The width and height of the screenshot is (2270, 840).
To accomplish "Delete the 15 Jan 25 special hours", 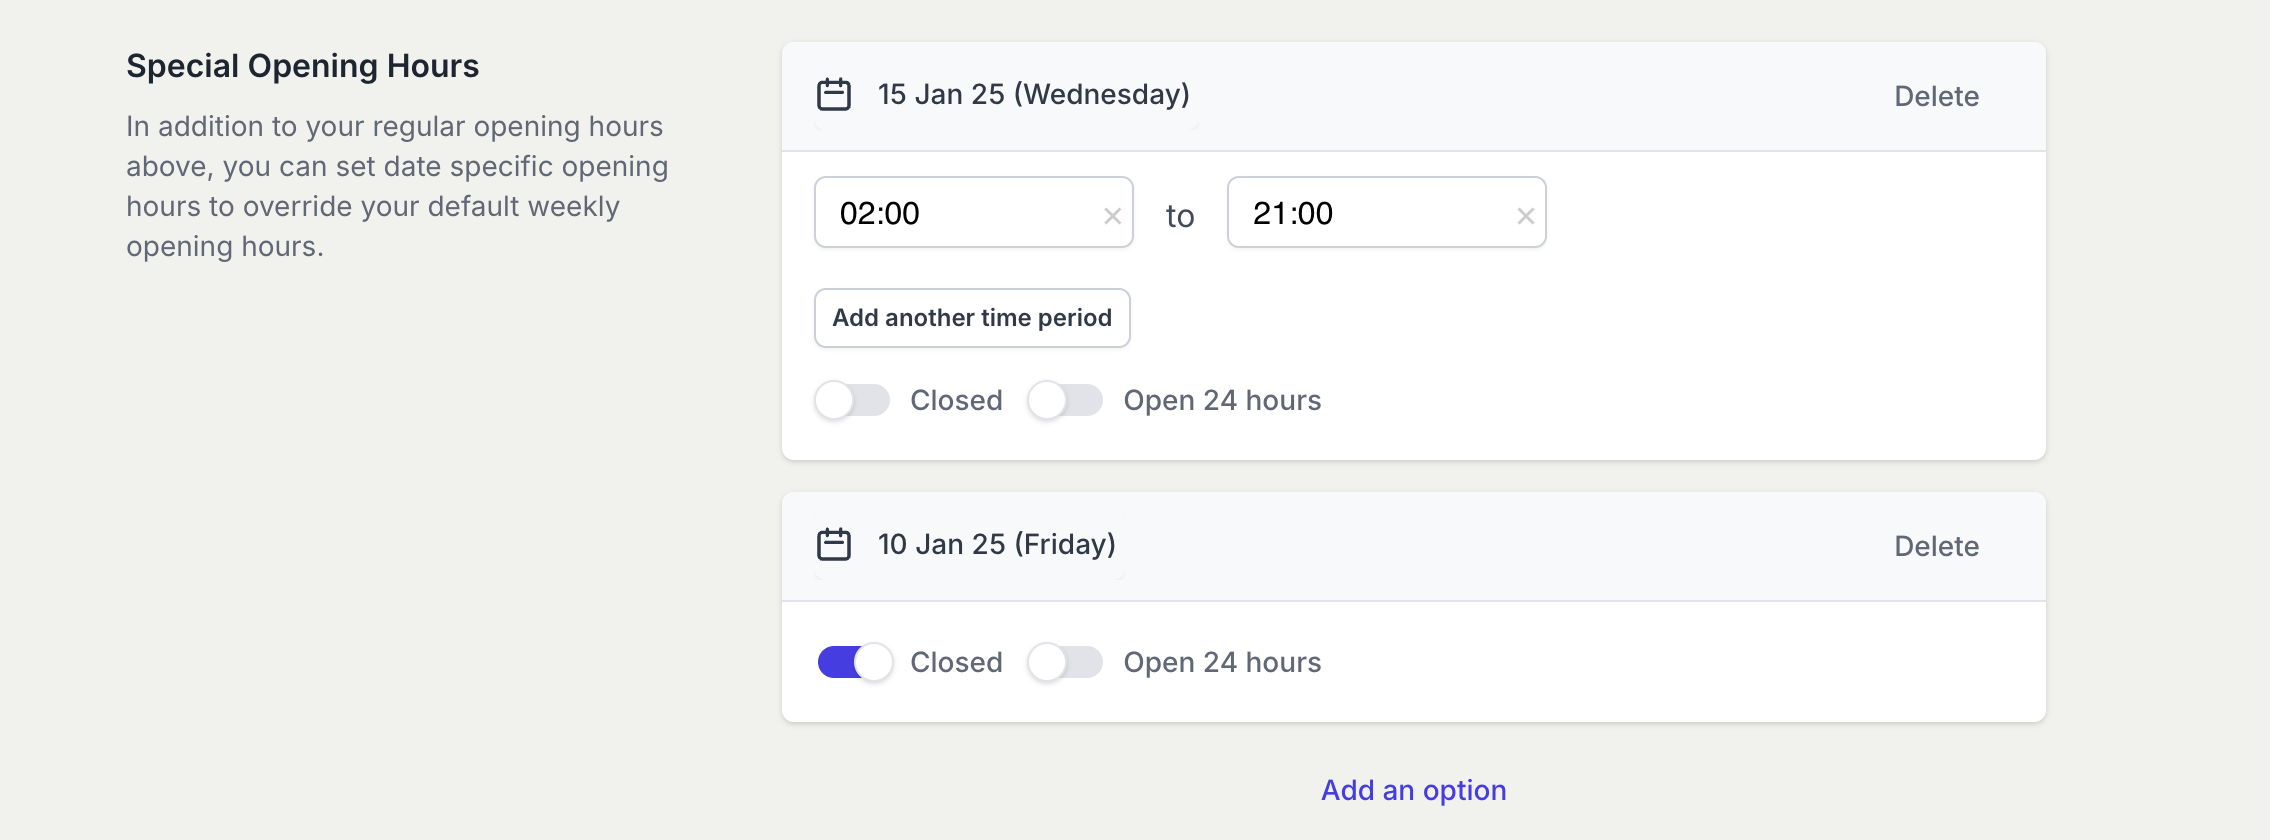I will pos(1936,97).
